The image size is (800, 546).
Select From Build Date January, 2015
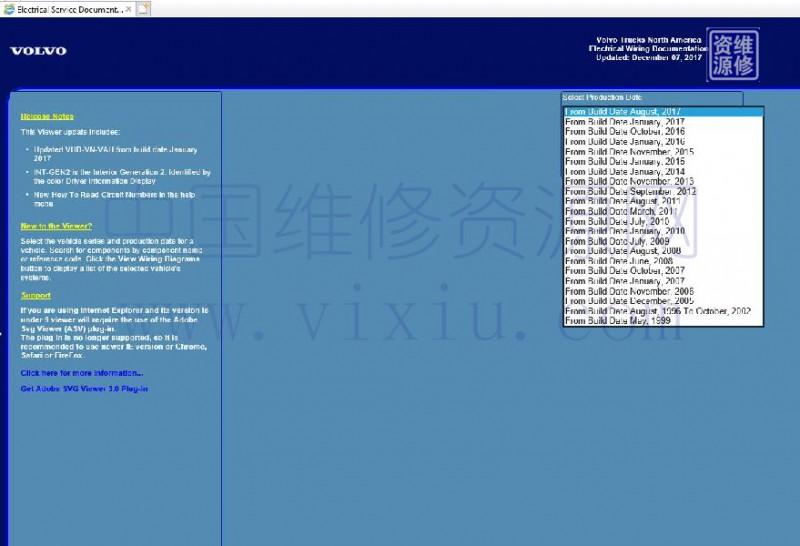[663, 162]
